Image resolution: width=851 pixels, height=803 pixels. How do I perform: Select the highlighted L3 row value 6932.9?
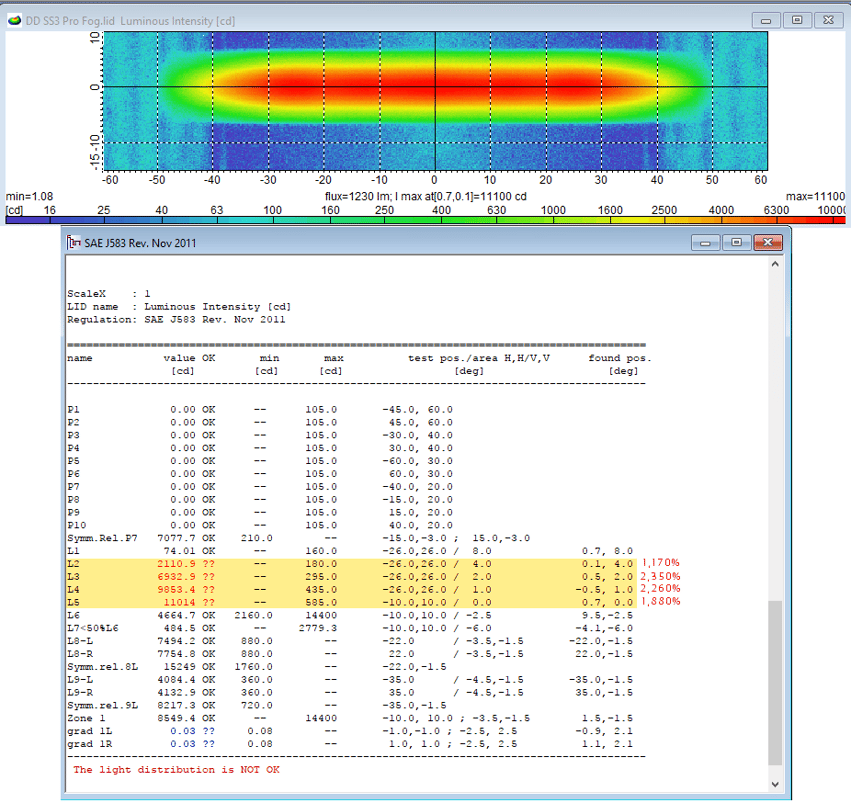point(176,577)
